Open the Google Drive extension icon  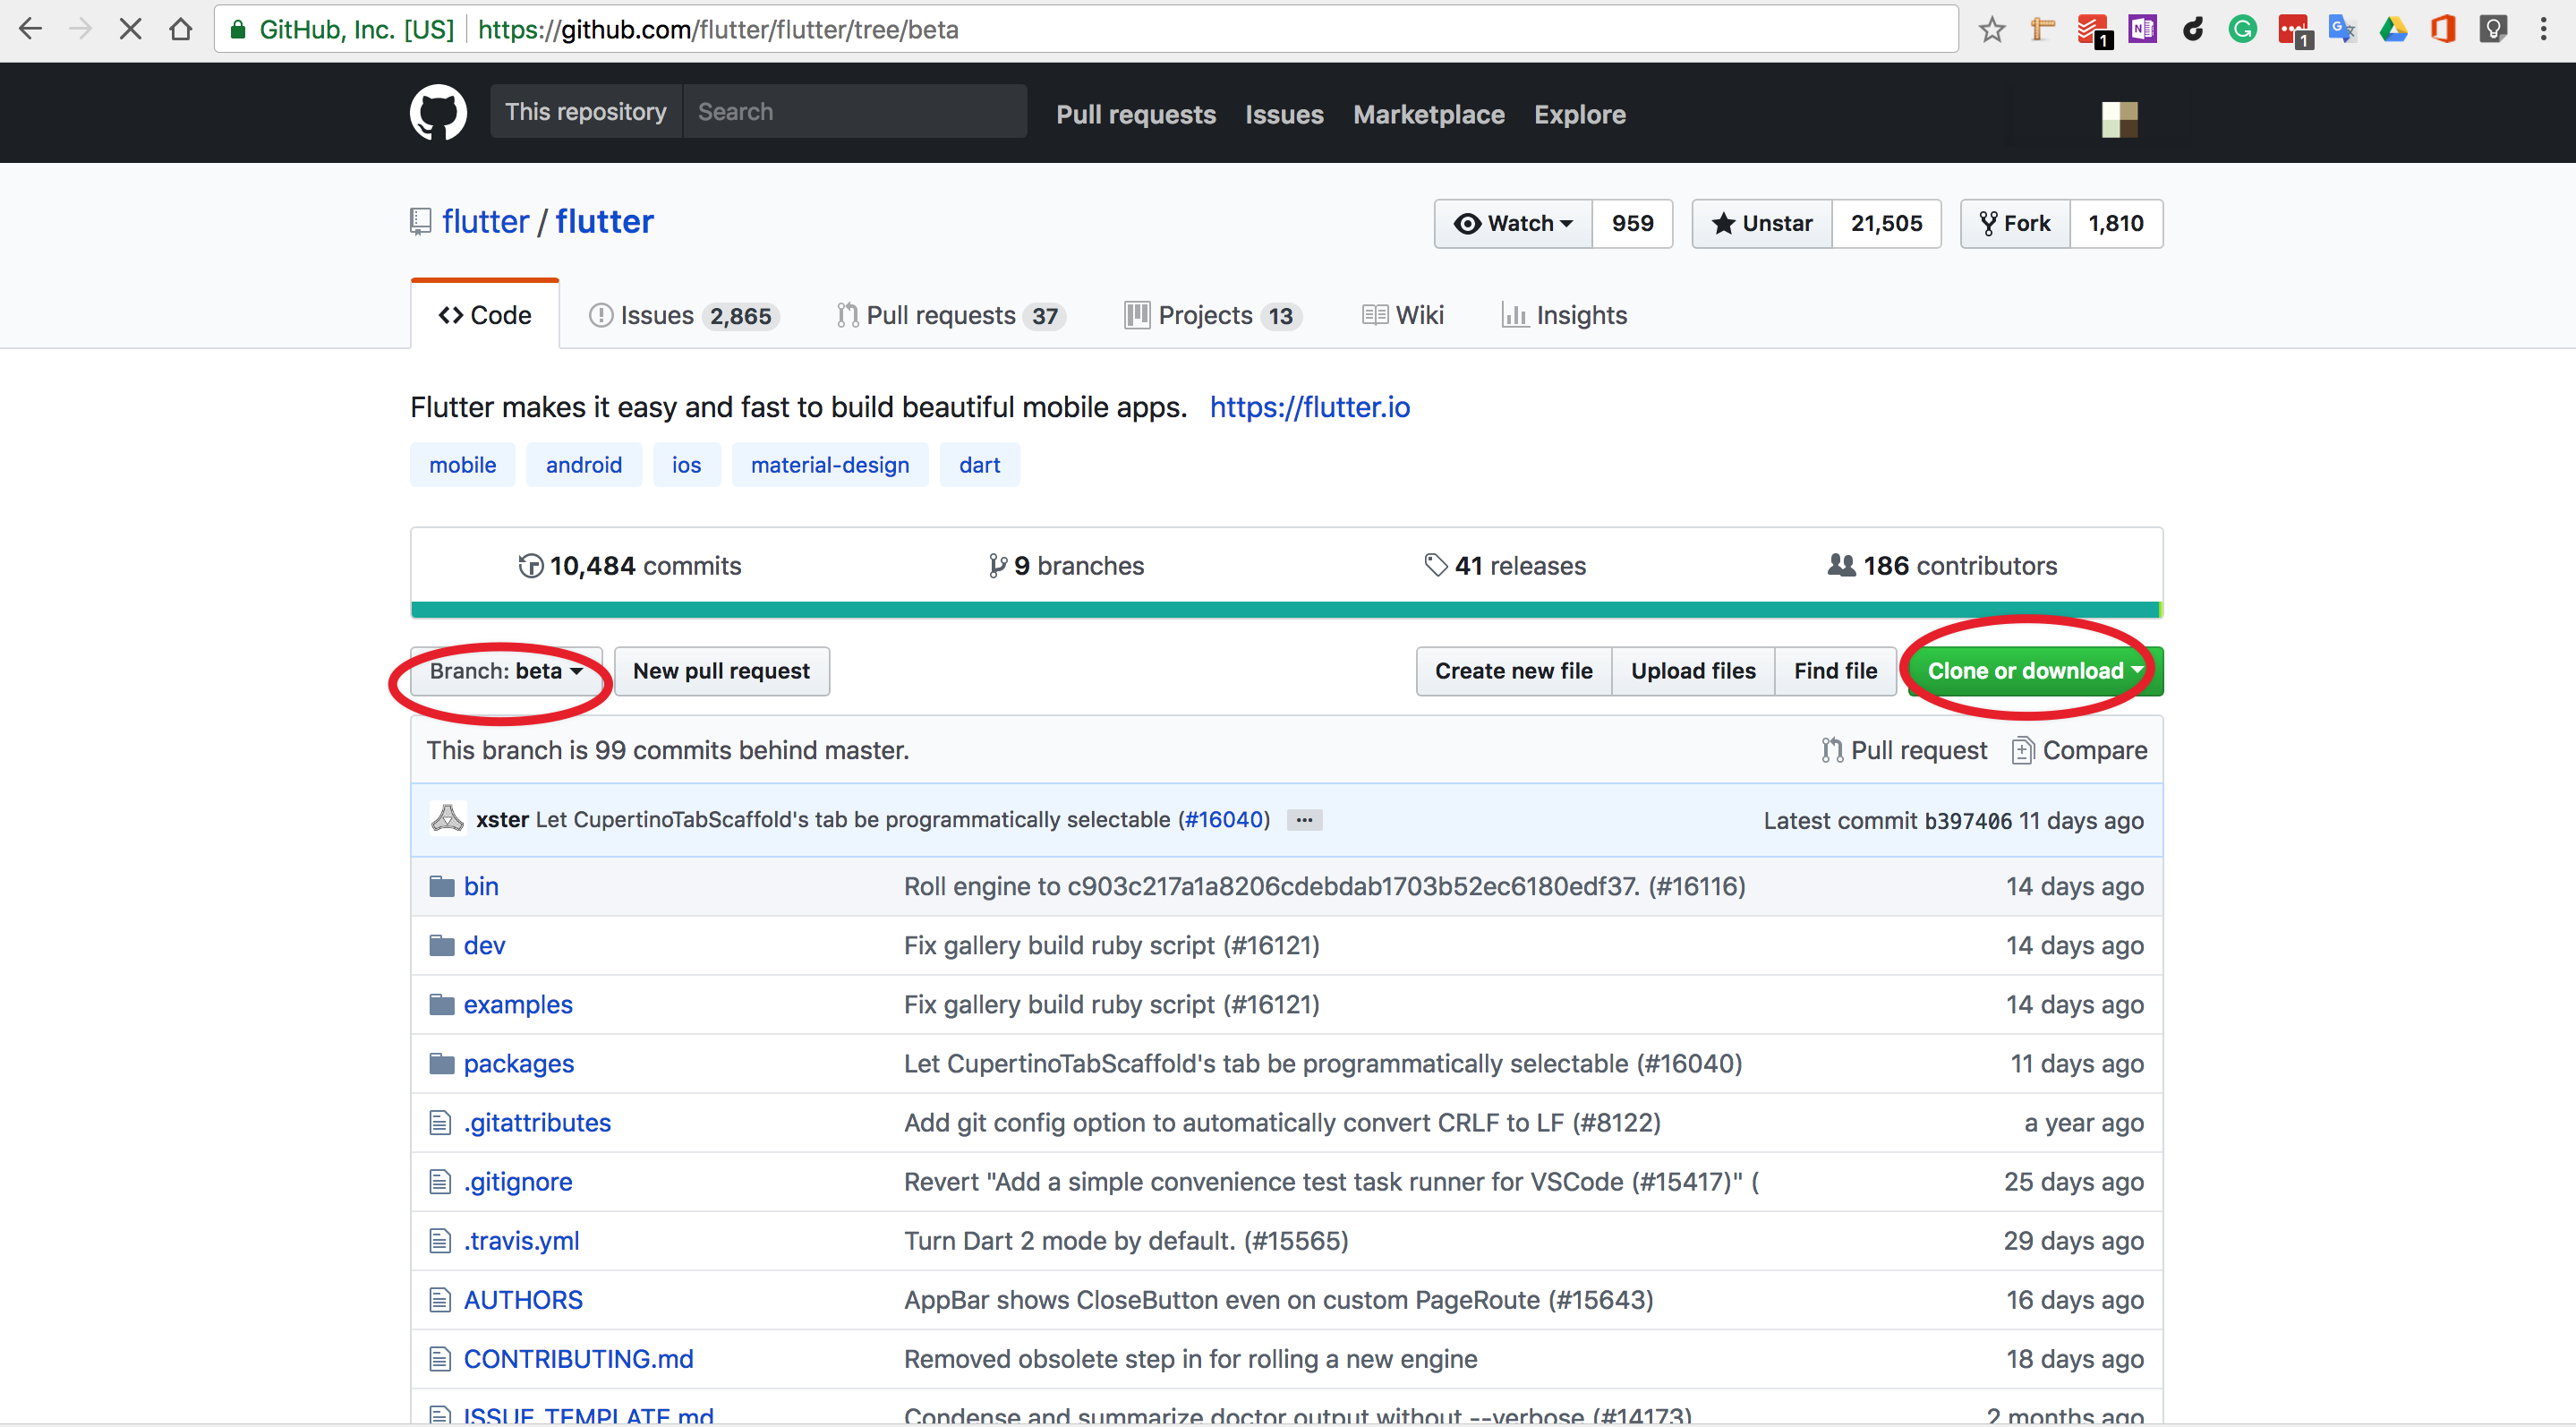click(x=2393, y=29)
